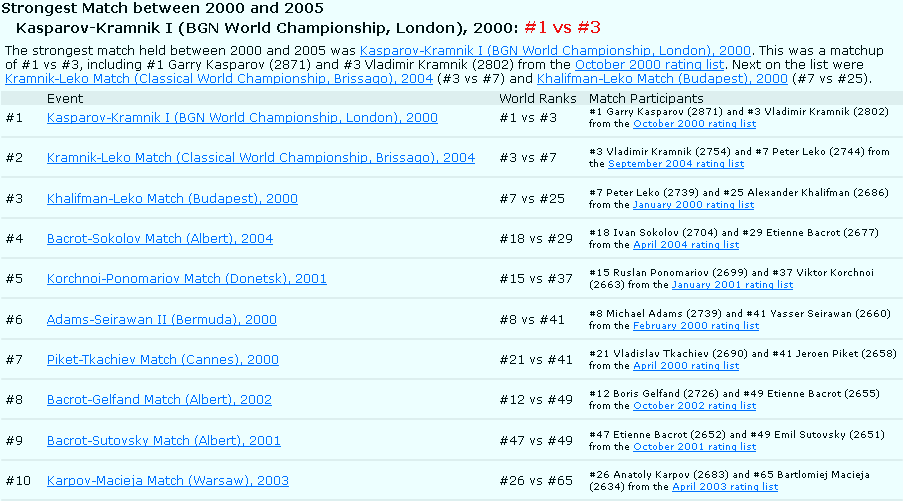Open Karpov-Macieja Match (Warsaw), 2003

pyautogui.click(x=168, y=481)
